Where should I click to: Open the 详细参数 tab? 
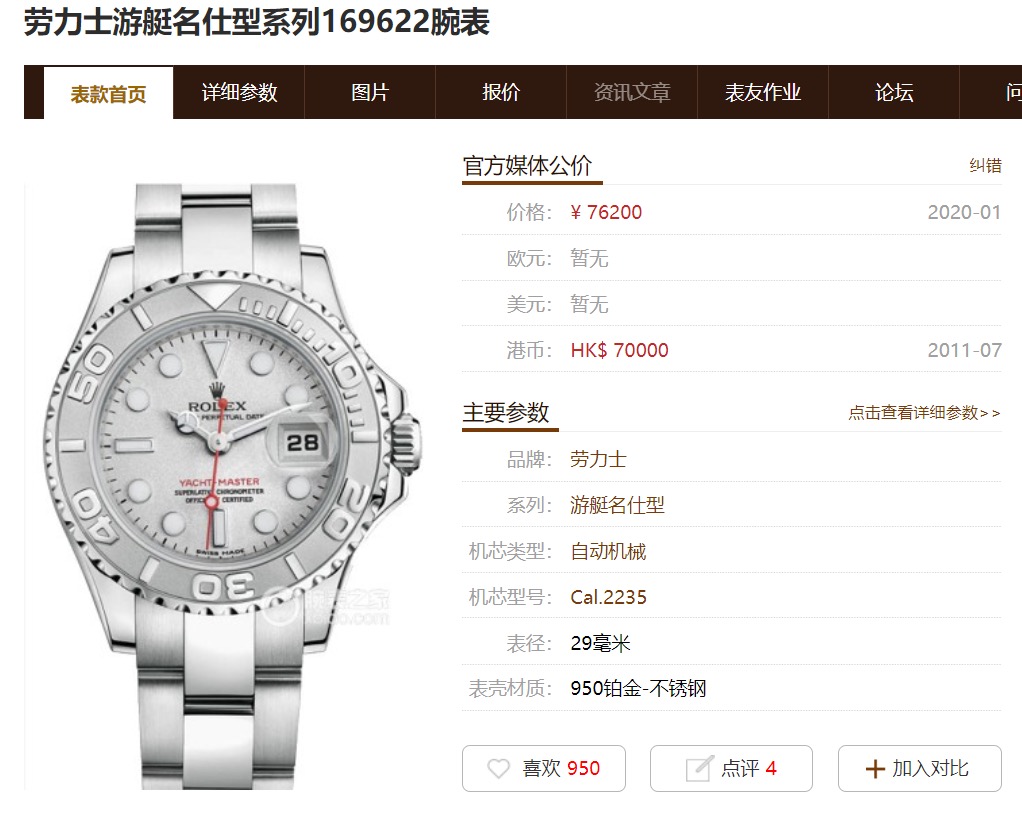(x=239, y=93)
